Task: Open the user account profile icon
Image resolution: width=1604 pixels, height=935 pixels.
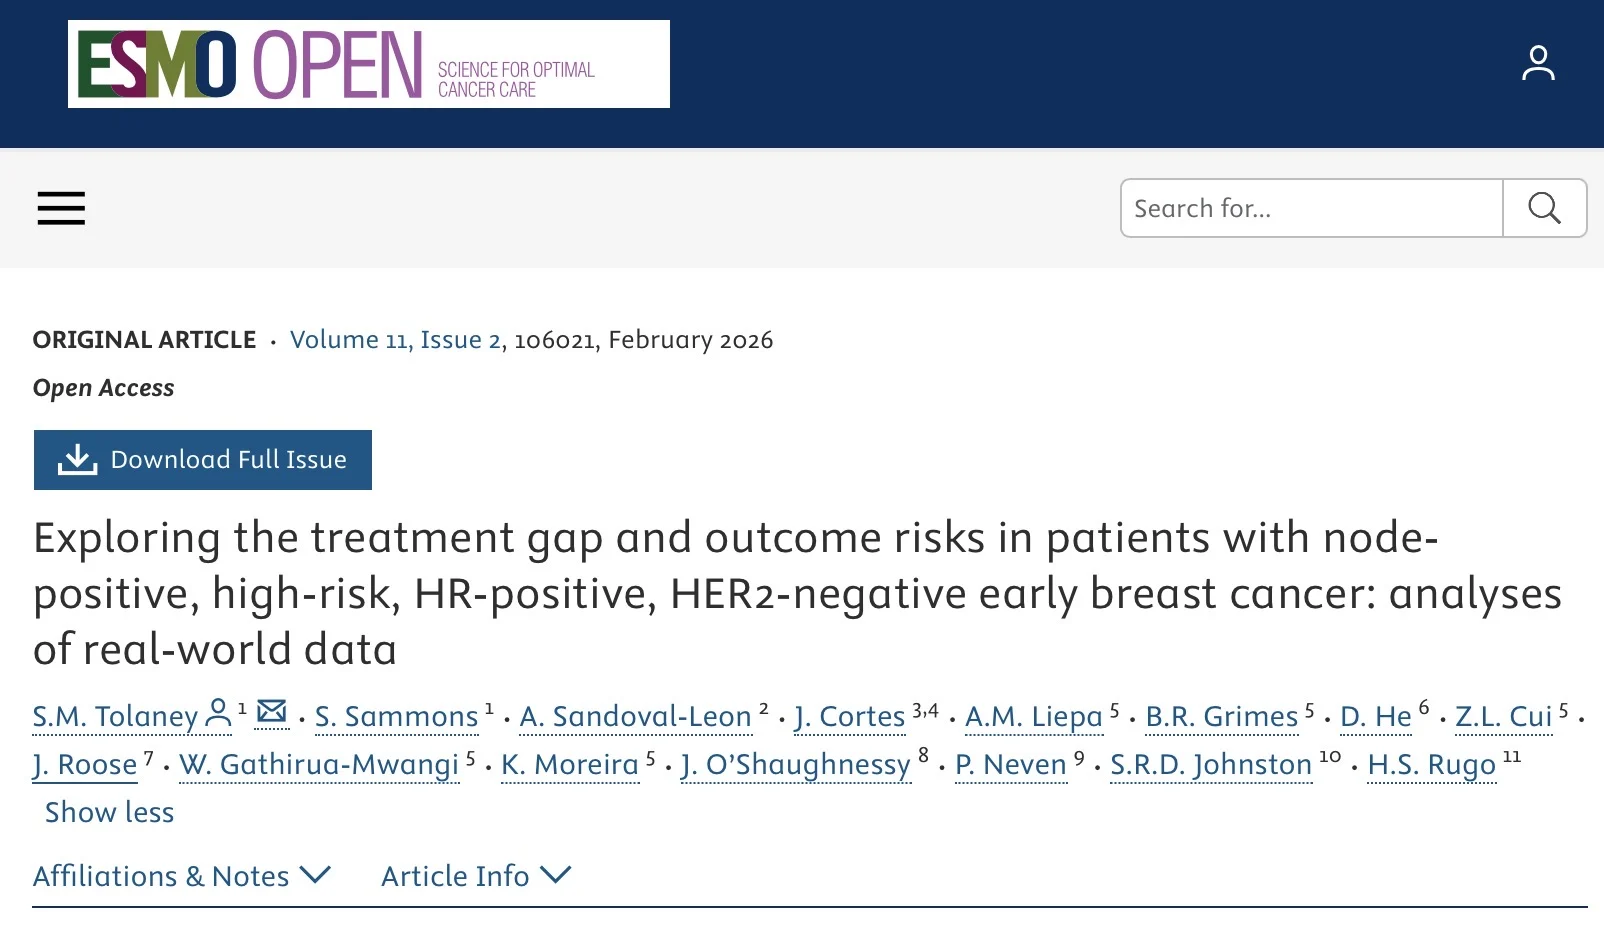Action: [x=1538, y=63]
